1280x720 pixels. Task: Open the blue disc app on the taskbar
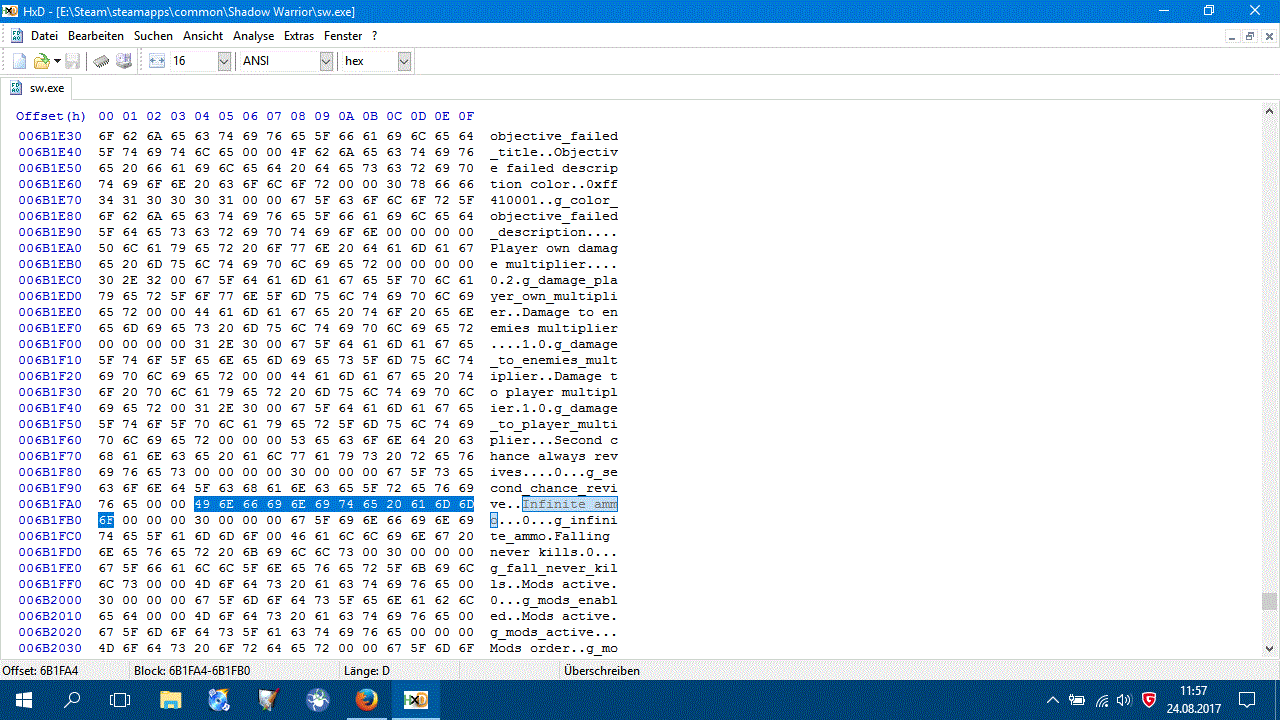[219, 700]
